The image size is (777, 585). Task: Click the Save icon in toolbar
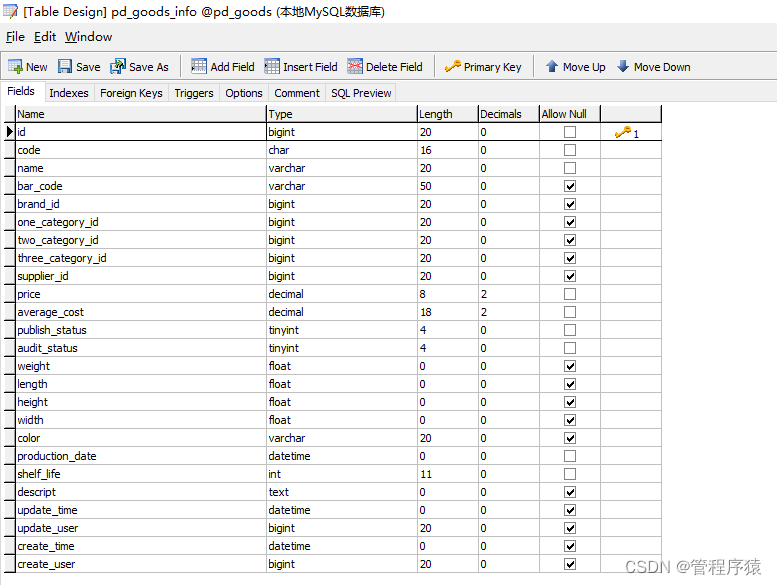65,66
